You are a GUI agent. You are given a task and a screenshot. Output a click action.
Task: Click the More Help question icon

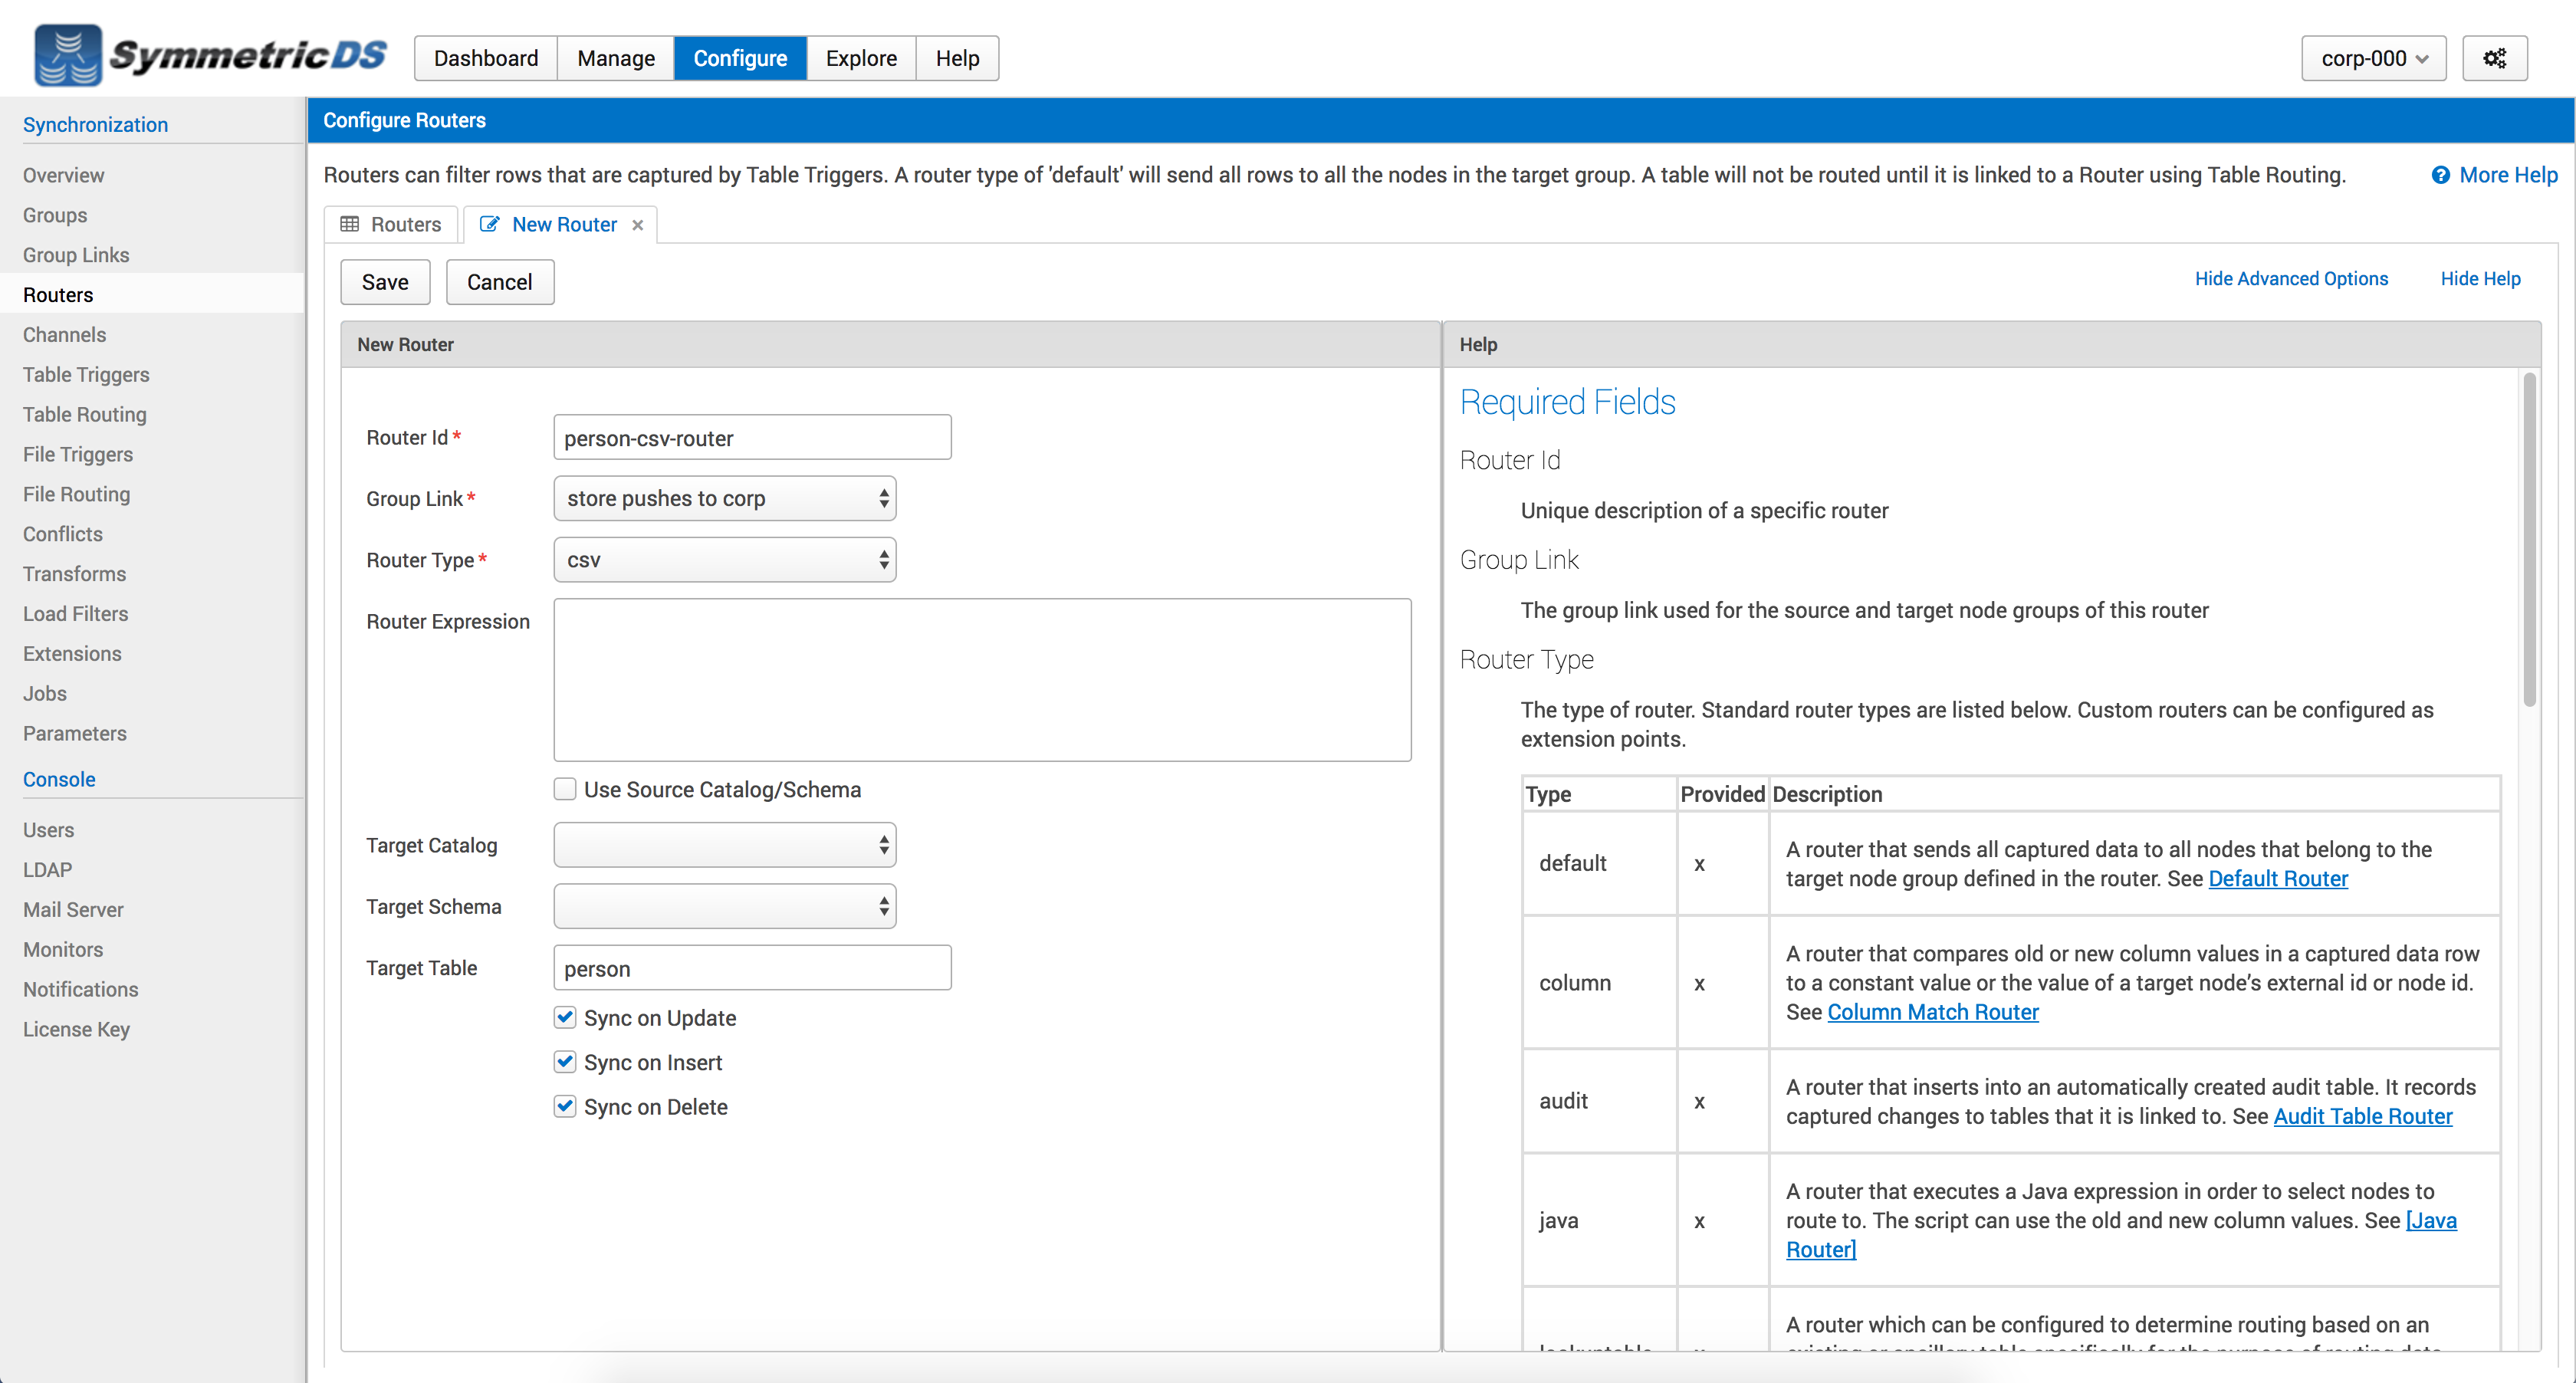(x=2440, y=175)
